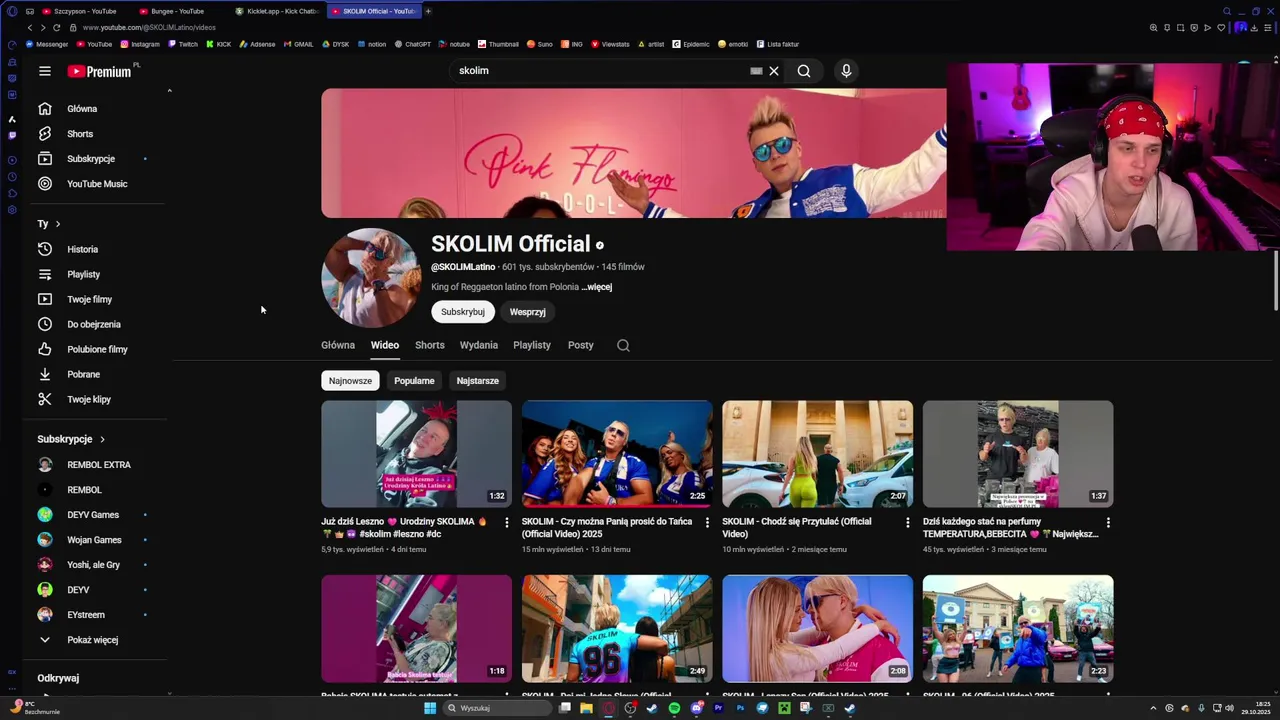Open options menu for "Czy można Panią prosić do Tańca"

(x=707, y=522)
